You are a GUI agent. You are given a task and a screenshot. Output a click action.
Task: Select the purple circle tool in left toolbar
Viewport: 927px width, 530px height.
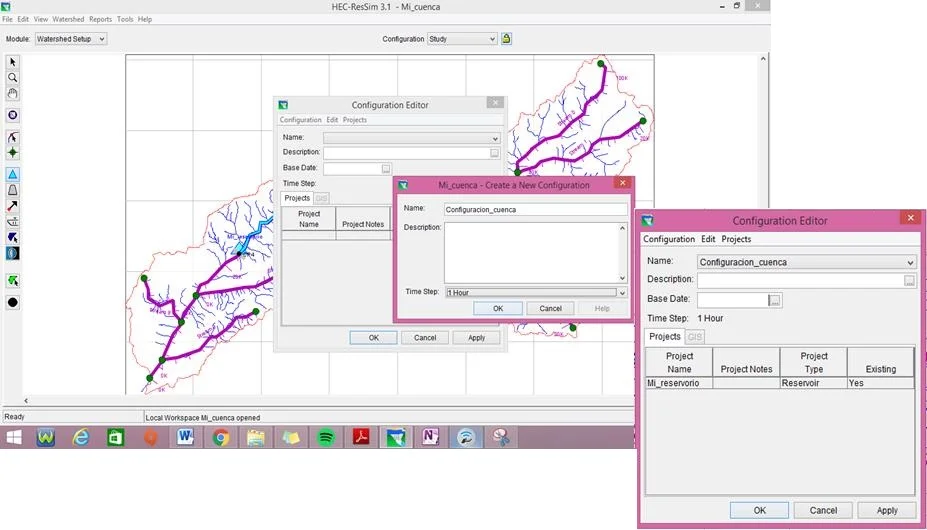[x=12, y=115]
